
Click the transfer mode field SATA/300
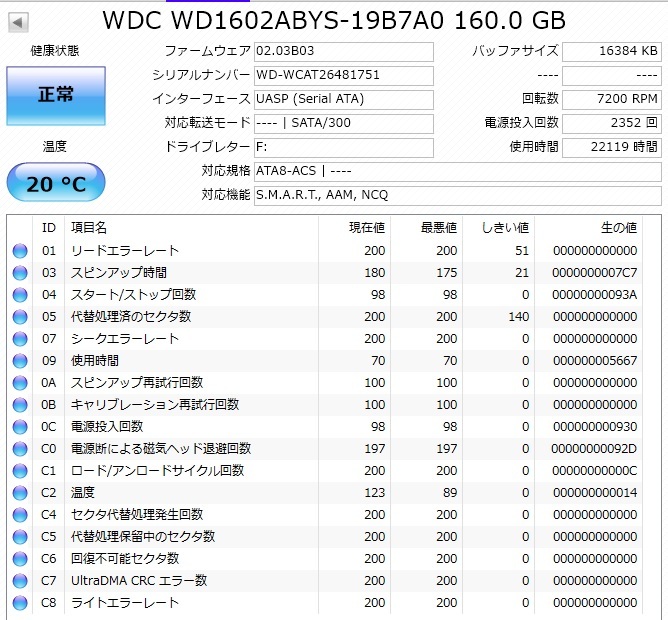[x=344, y=123]
